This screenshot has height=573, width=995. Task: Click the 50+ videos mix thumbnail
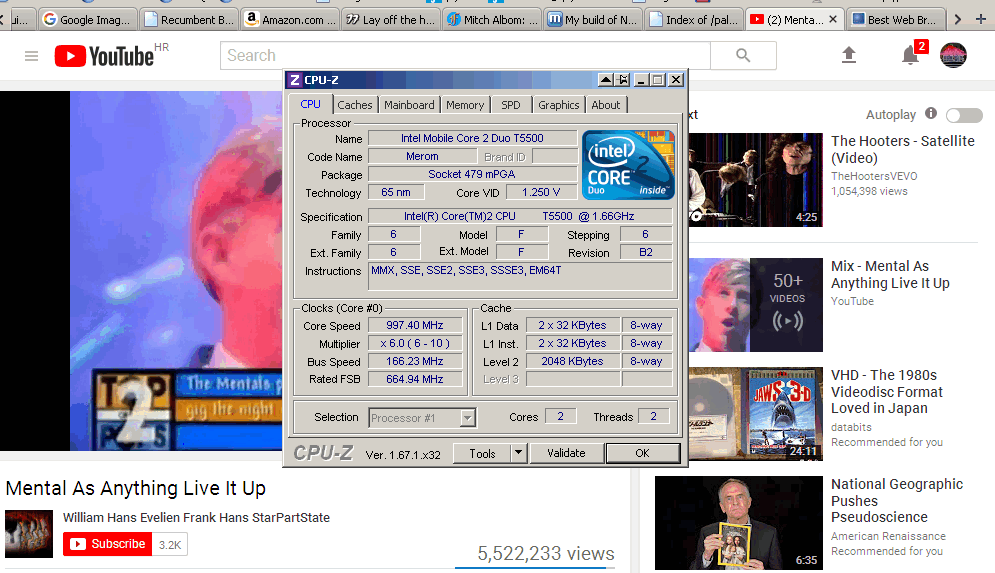755,305
